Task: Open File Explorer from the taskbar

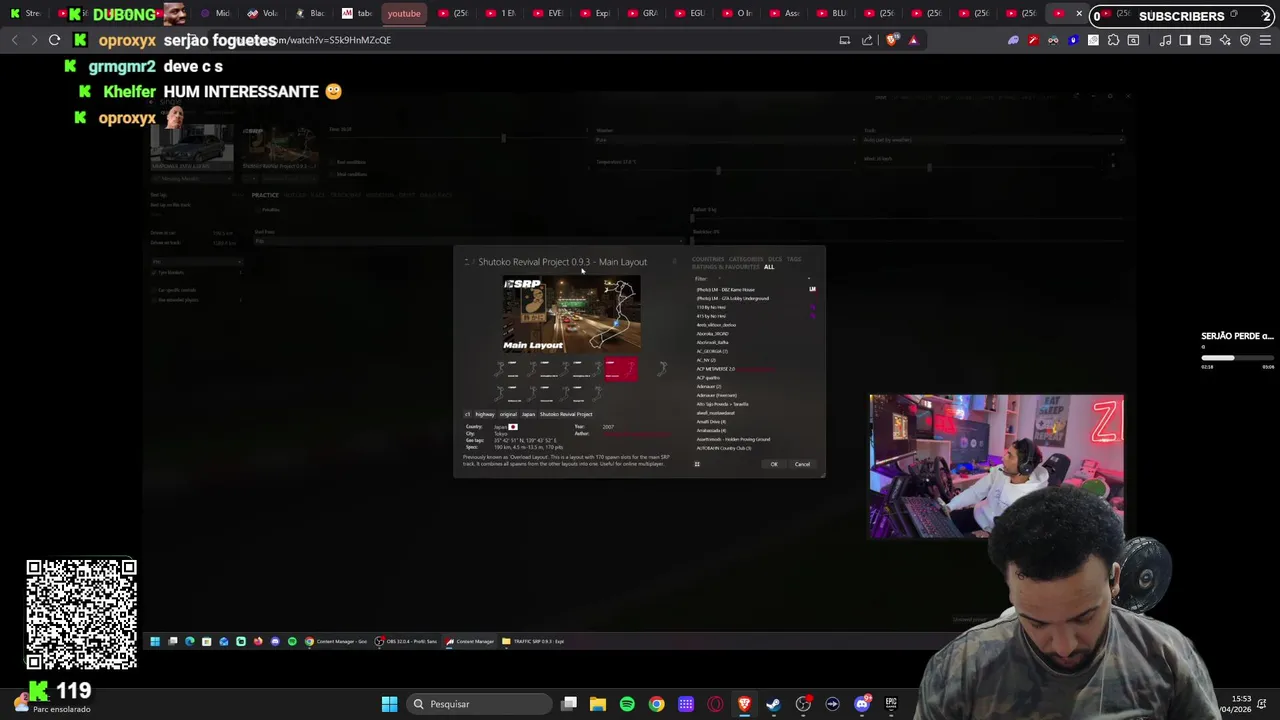Action: click(598, 704)
